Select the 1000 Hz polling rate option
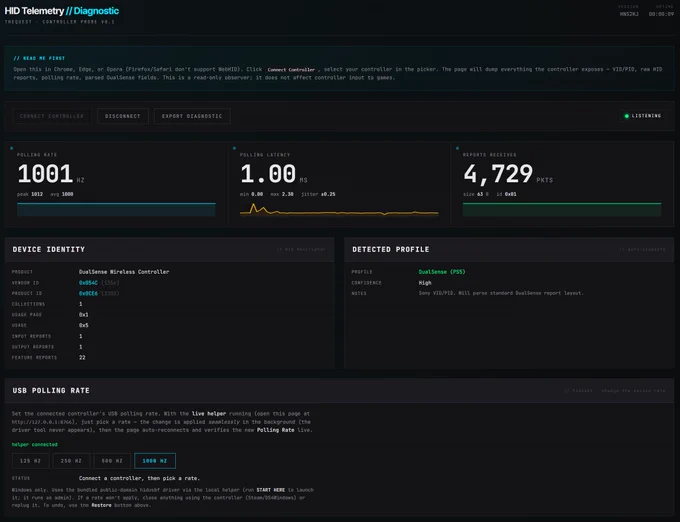 pos(155,461)
